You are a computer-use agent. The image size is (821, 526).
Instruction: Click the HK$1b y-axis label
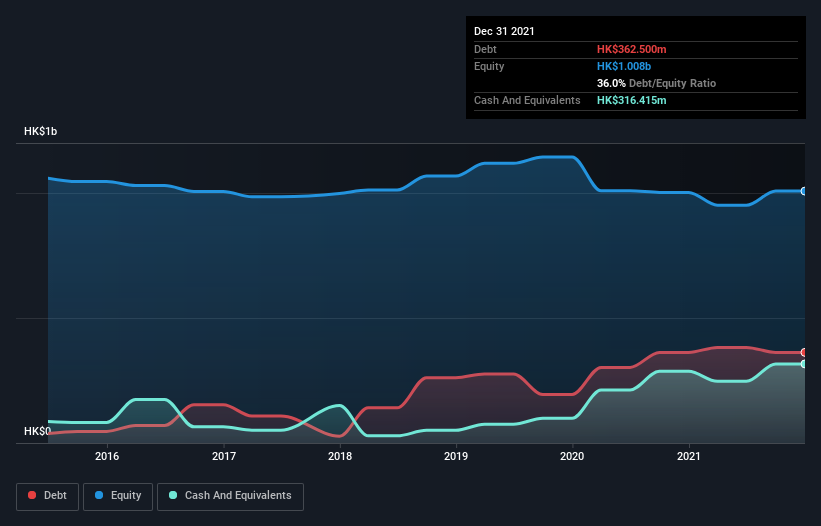(40, 131)
